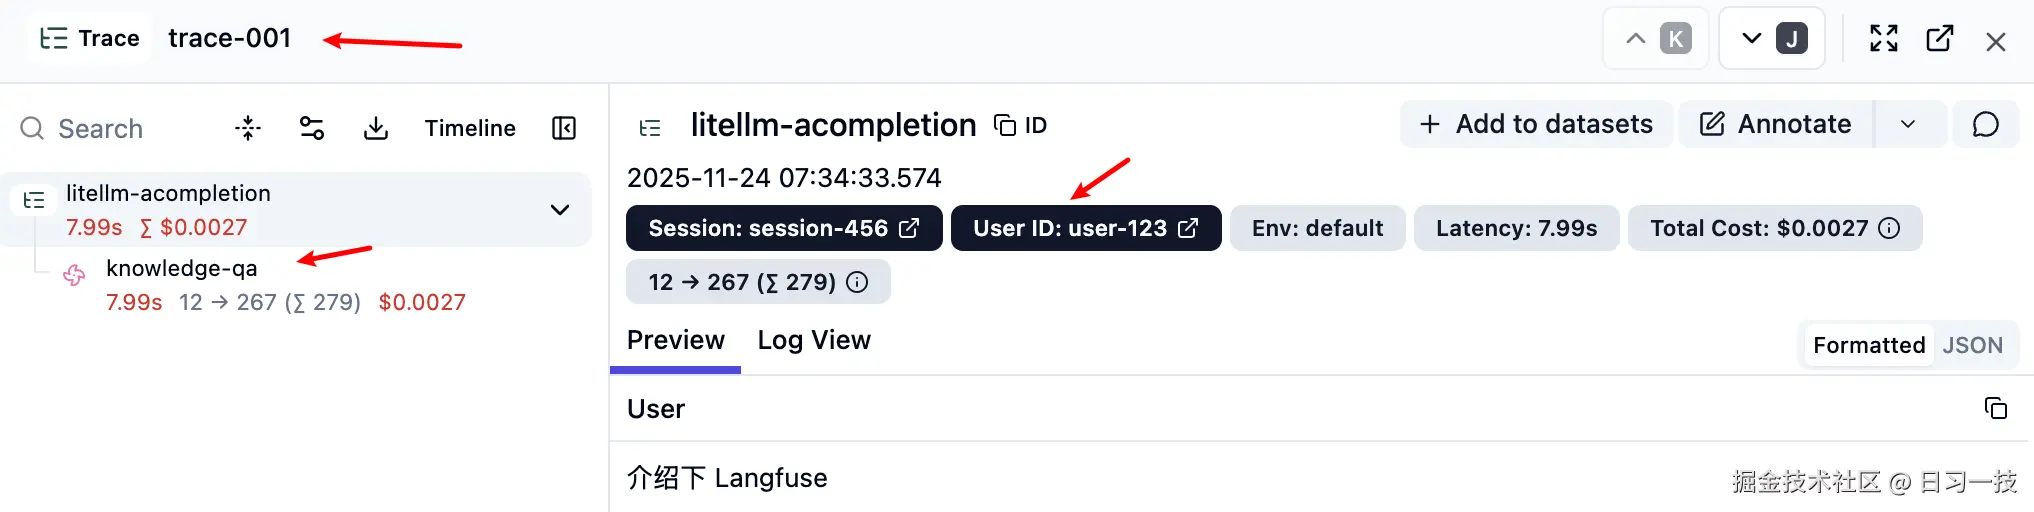The width and height of the screenshot is (2034, 512).
Task: Open the trace view filter settings icon
Action: click(312, 128)
